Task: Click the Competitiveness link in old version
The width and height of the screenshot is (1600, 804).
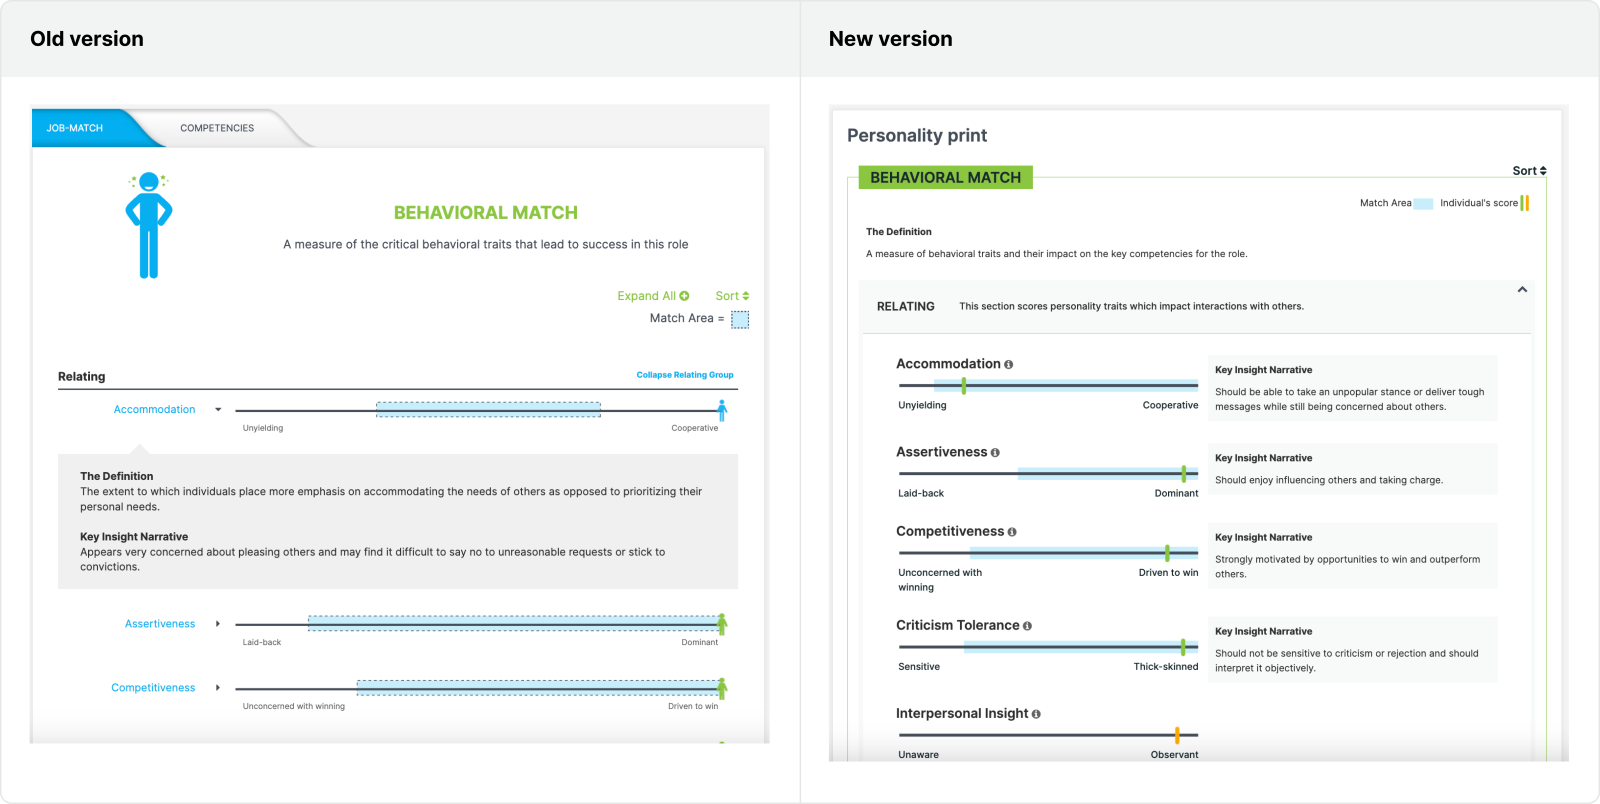Action: click(153, 688)
